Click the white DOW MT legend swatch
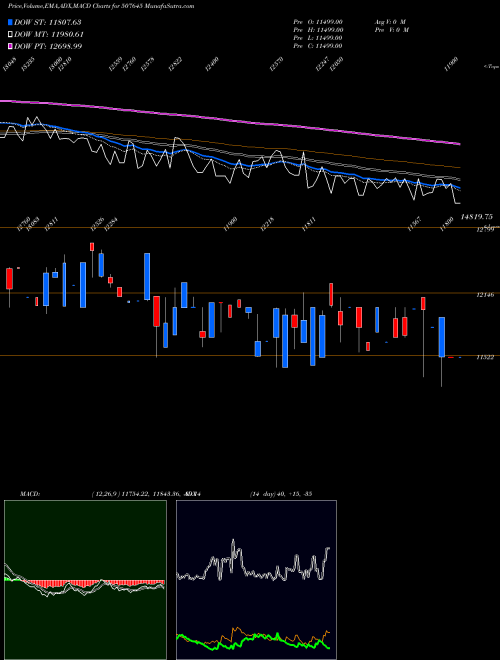500x660 pixels. 10,35
